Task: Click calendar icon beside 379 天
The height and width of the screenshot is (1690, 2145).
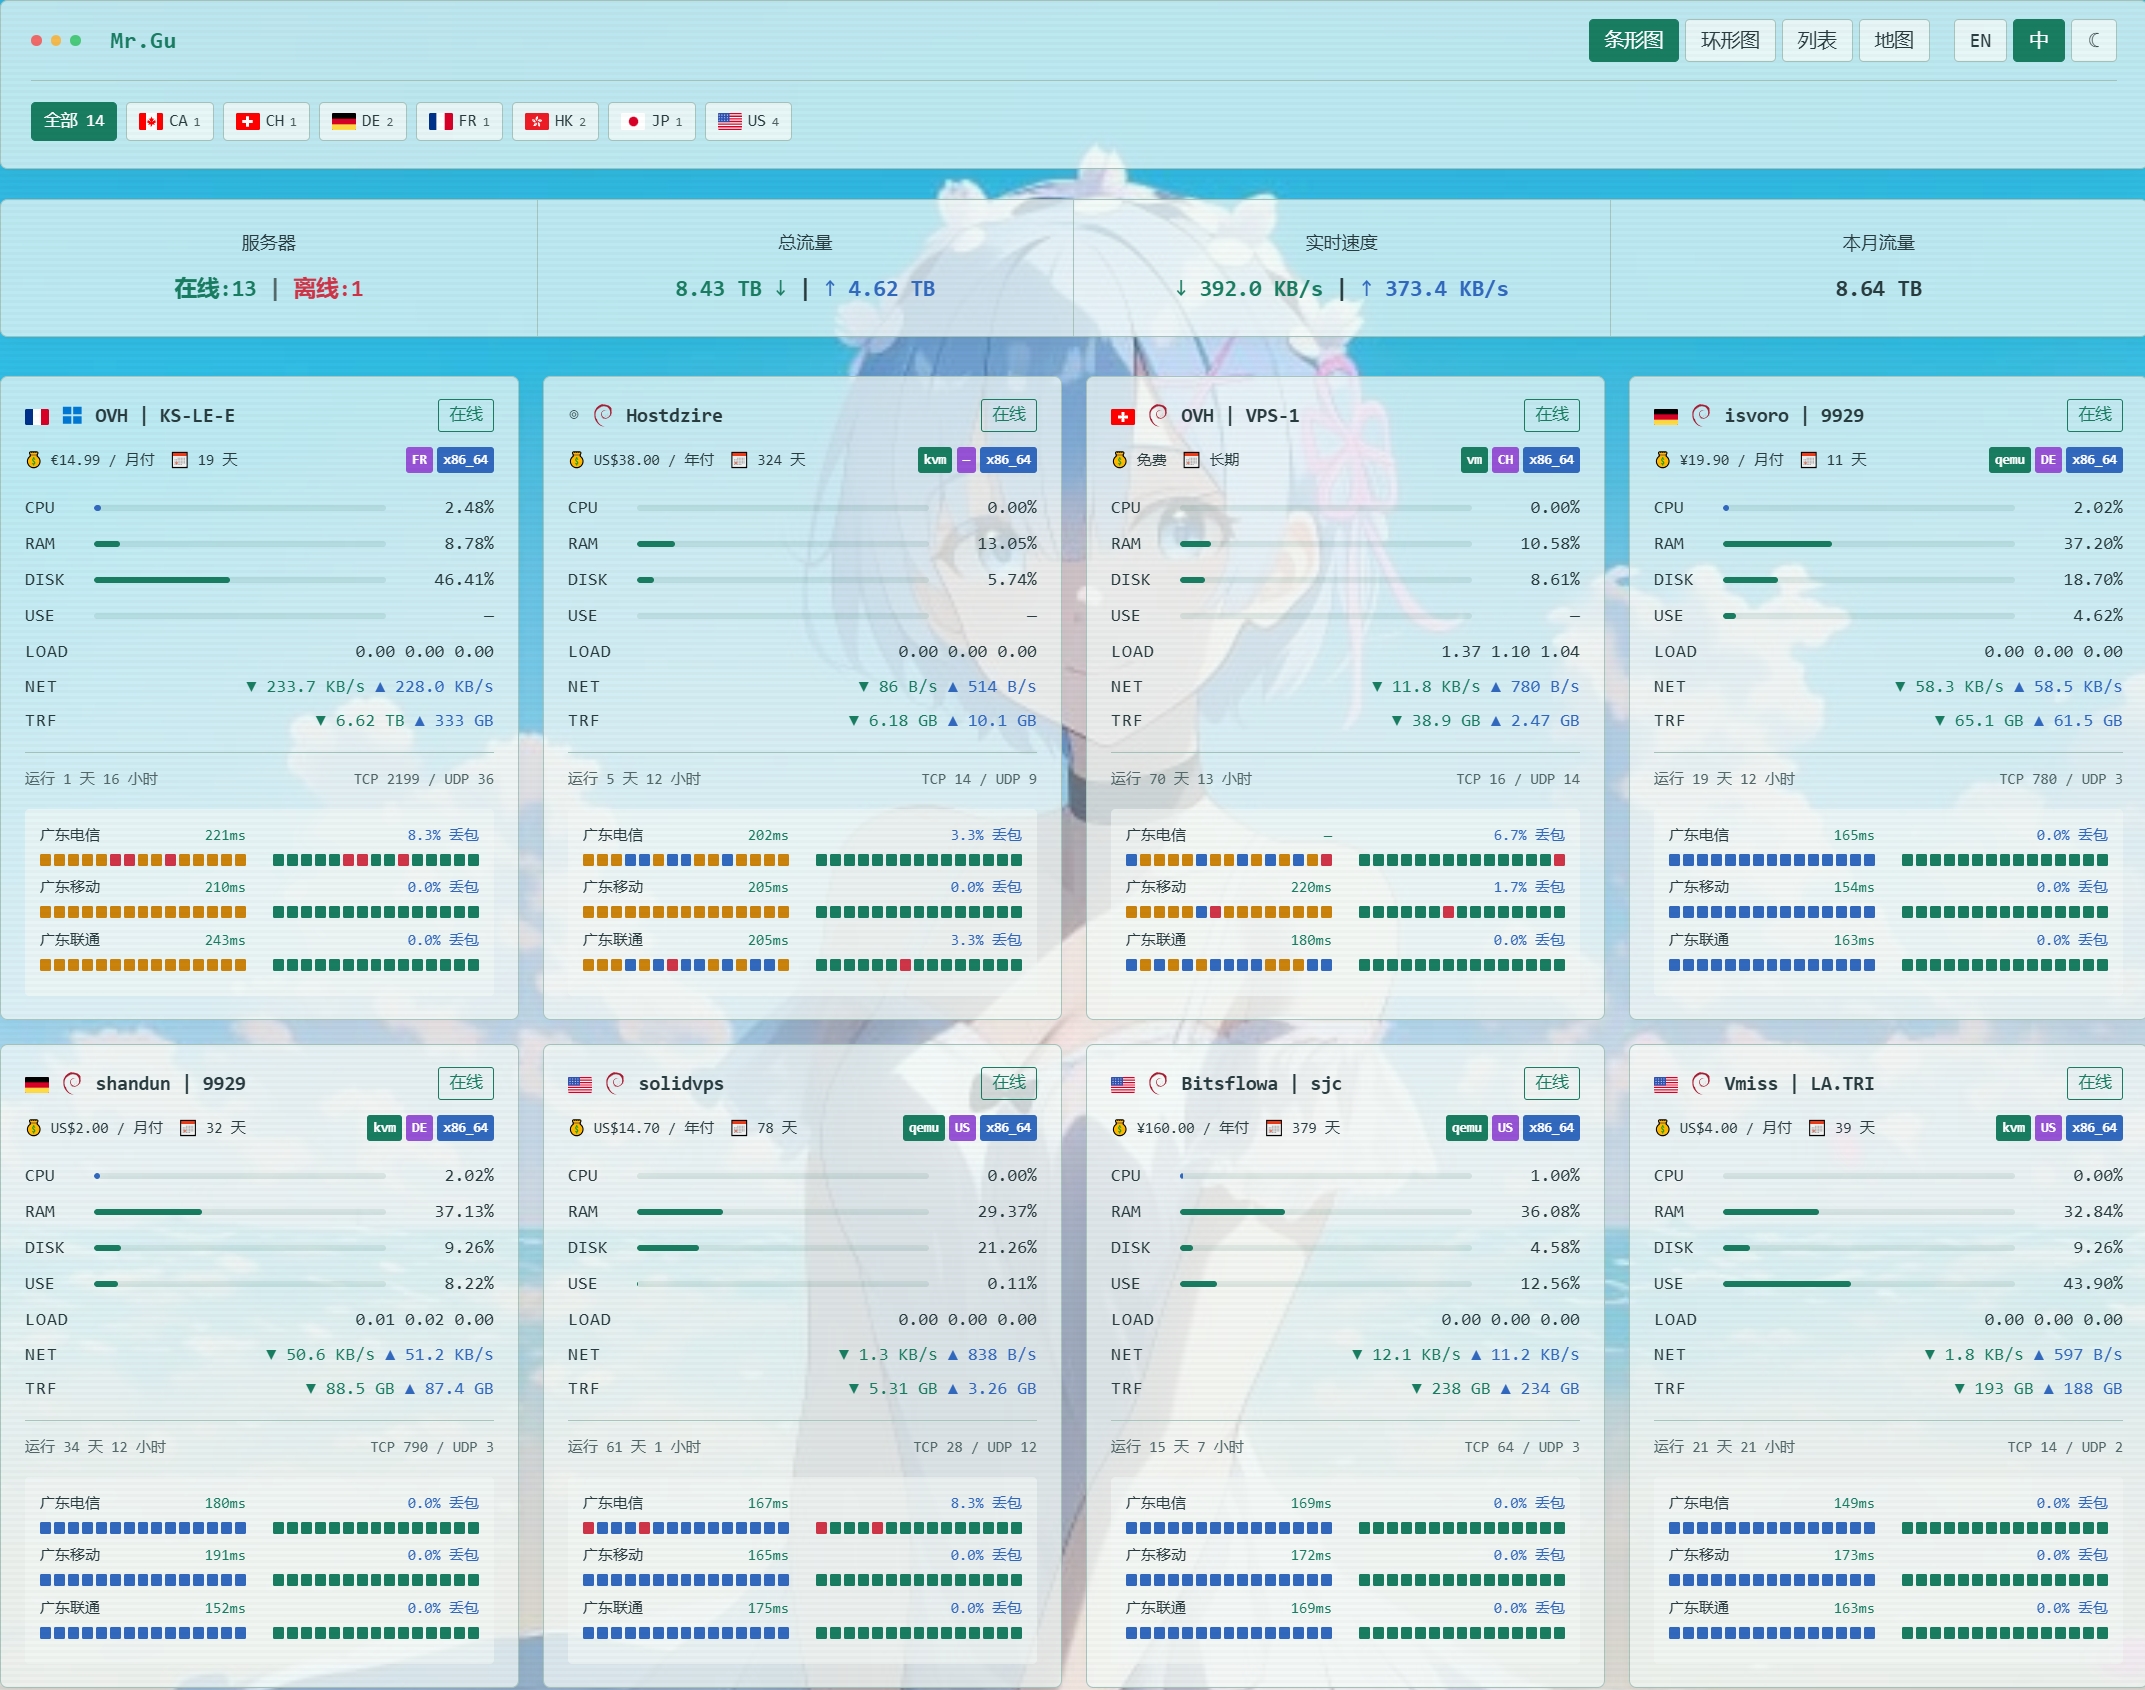Action: pyautogui.click(x=1274, y=1128)
